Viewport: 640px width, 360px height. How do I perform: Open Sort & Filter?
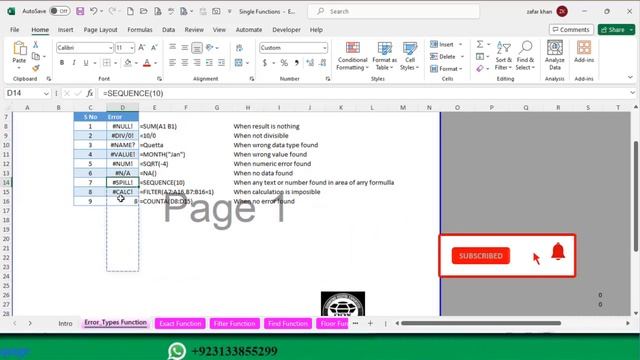(x=503, y=56)
